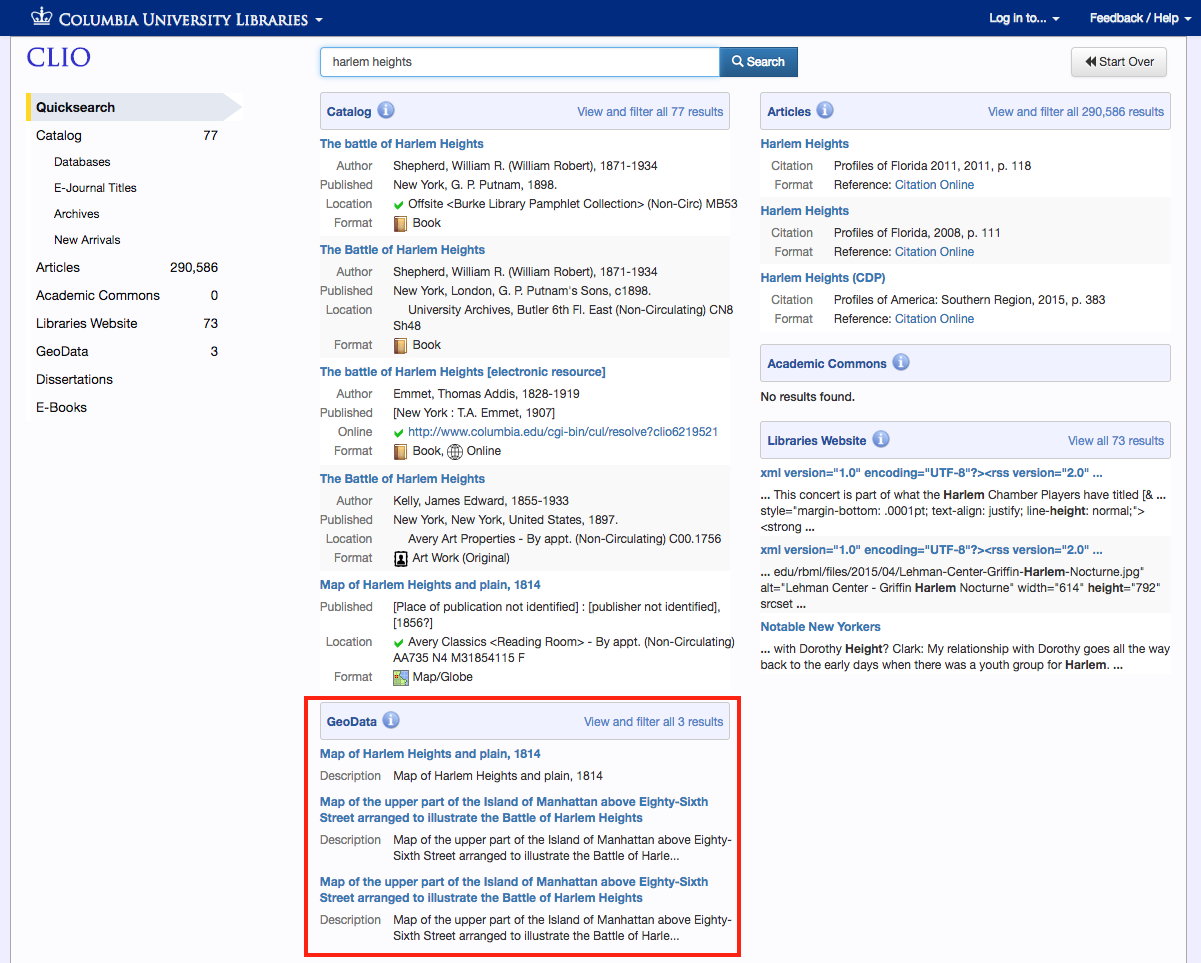Open Citation Online for Profiles of America
The width and height of the screenshot is (1201, 963).
(x=935, y=319)
